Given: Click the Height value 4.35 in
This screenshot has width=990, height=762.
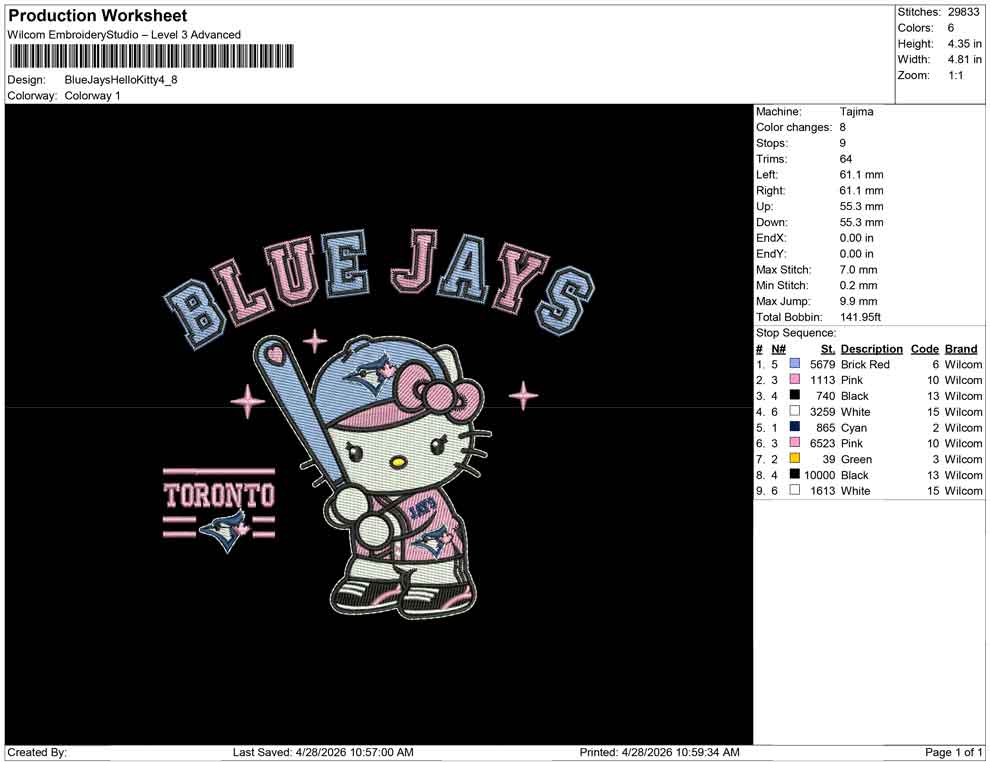Looking at the screenshot, I should click(x=964, y=44).
